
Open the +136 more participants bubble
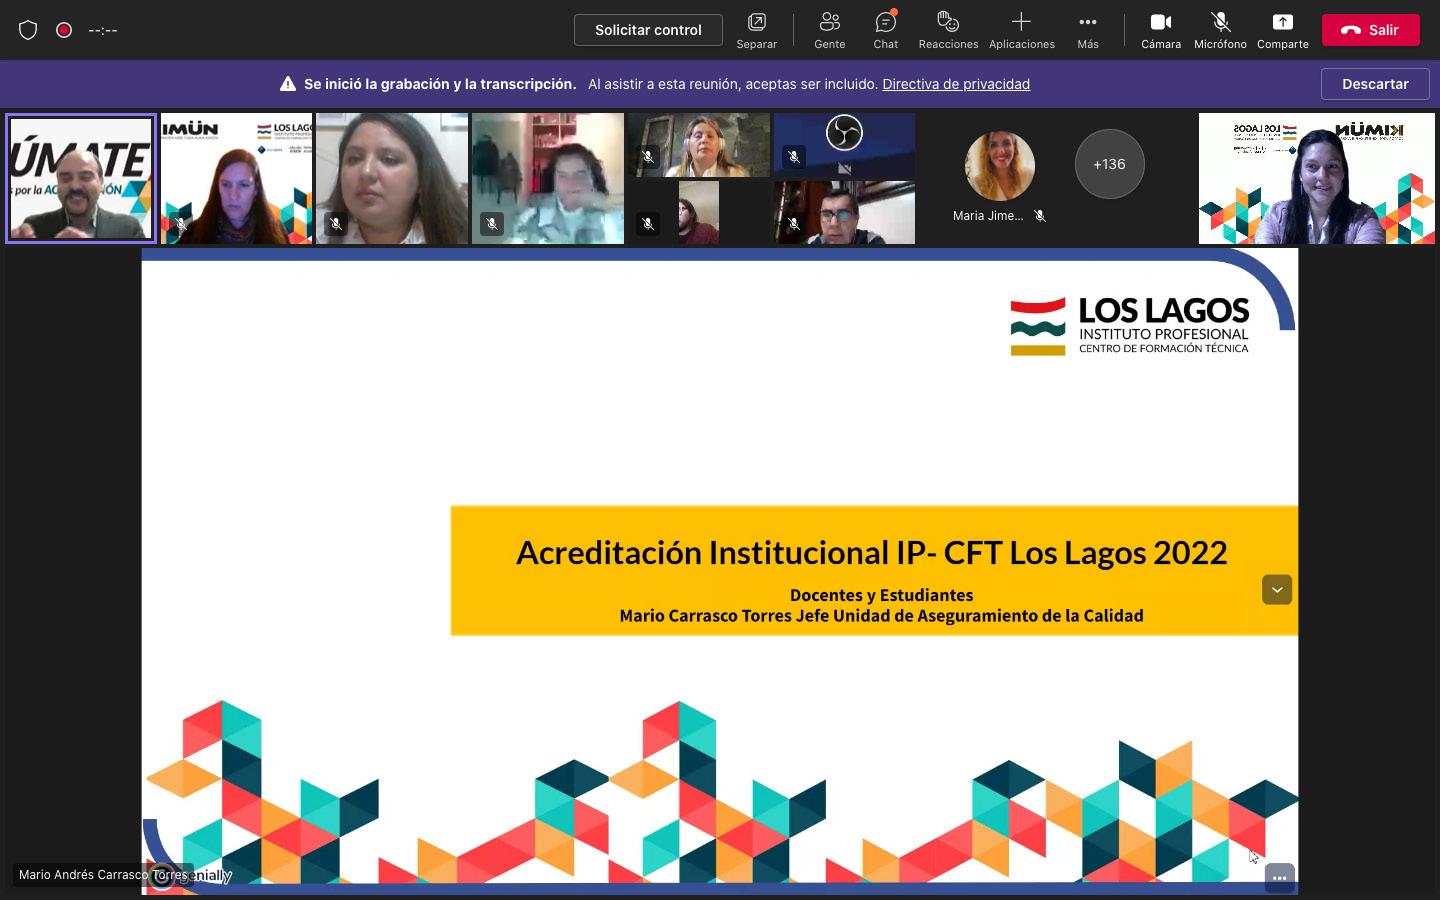point(1109,164)
